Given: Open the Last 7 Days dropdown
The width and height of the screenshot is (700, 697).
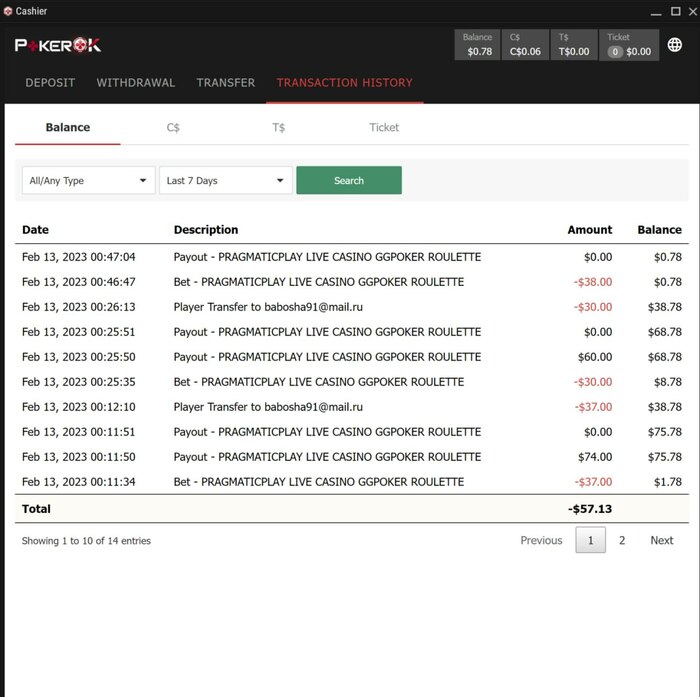Looking at the screenshot, I should 226,180.
